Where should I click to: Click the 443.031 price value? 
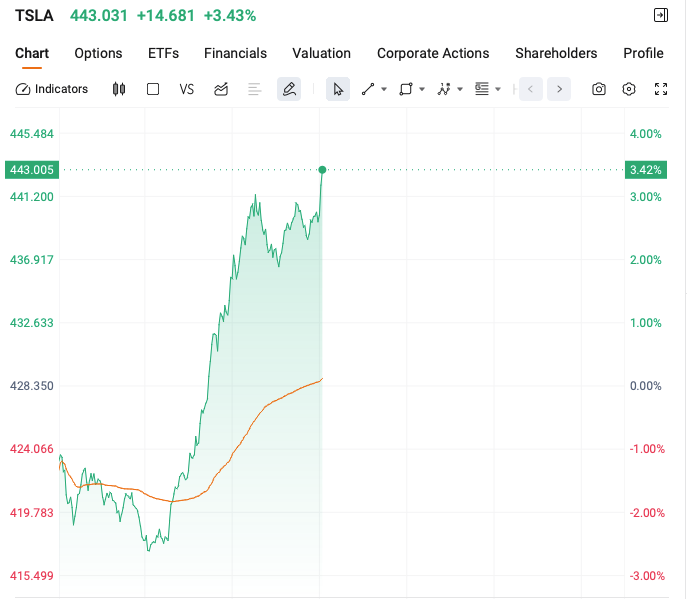pos(99,16)
